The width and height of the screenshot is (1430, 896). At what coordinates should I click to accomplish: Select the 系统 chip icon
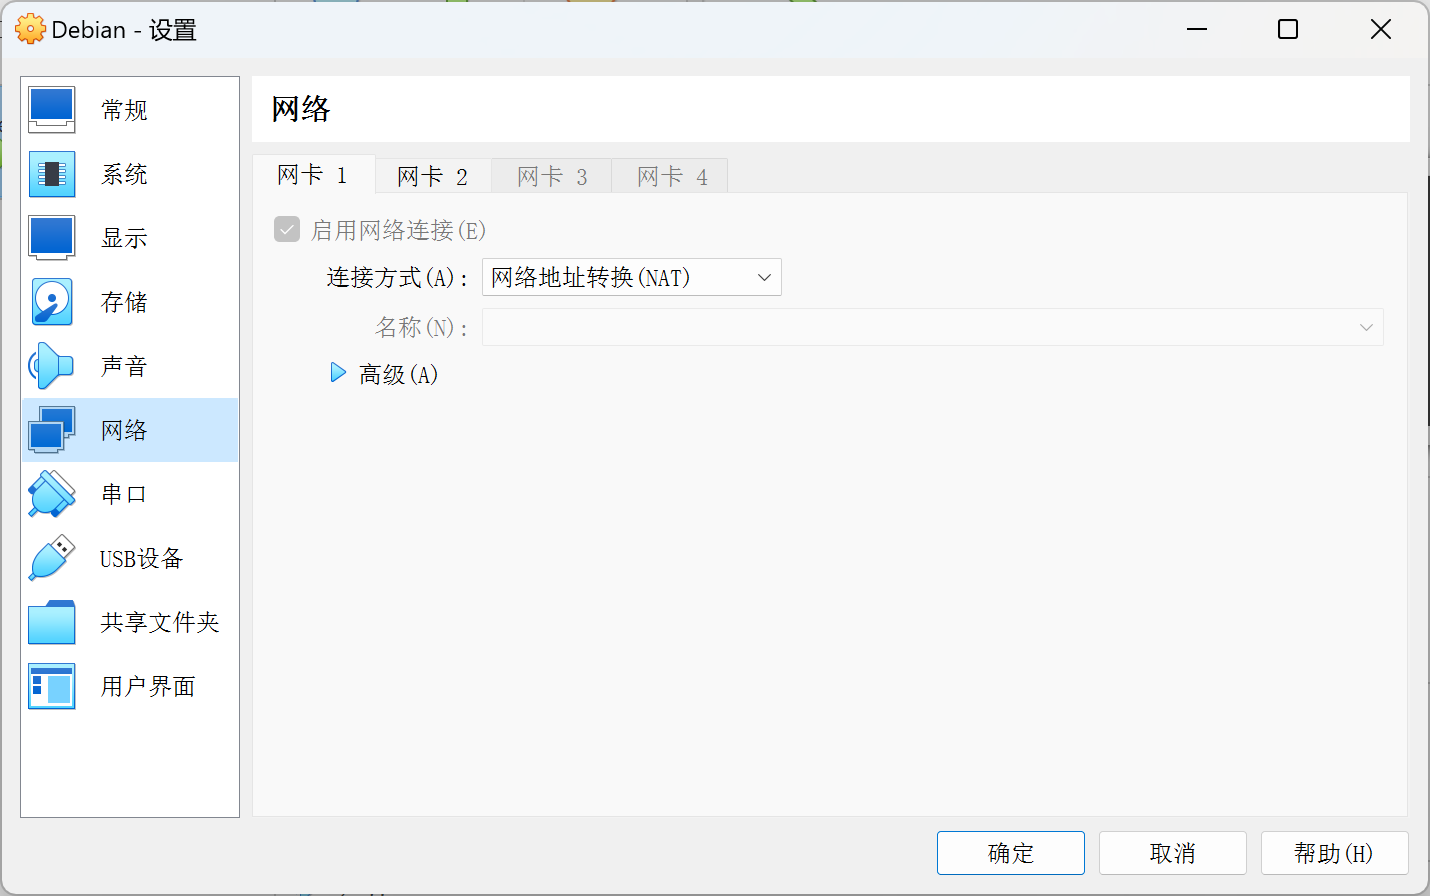coord(52,174)
